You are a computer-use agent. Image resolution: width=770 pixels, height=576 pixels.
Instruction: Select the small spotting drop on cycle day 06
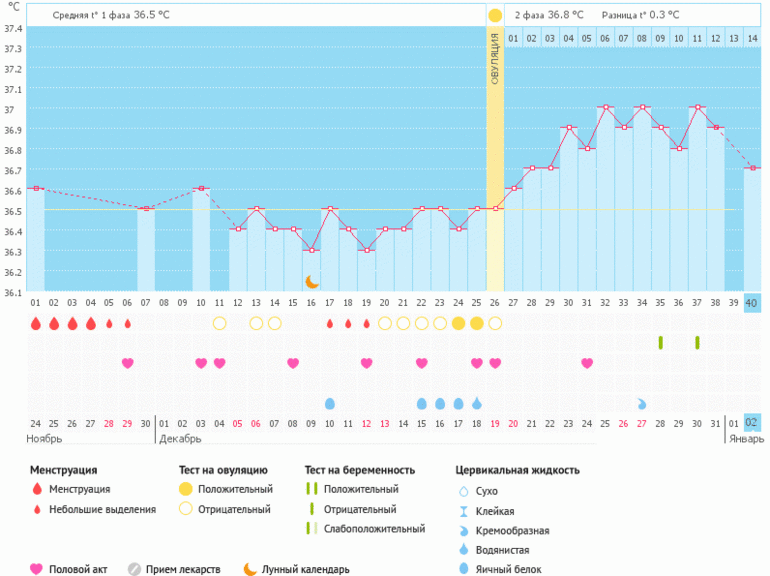(127, 323)
